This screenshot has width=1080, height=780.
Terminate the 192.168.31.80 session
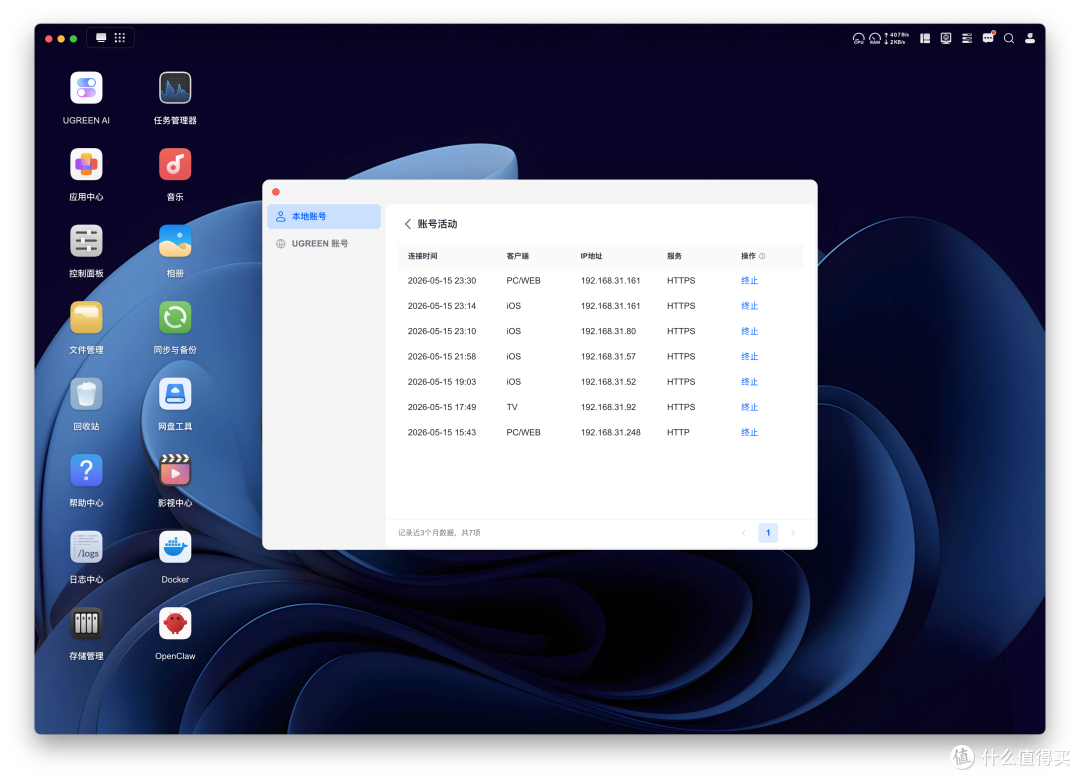click(x=749, y=331)
